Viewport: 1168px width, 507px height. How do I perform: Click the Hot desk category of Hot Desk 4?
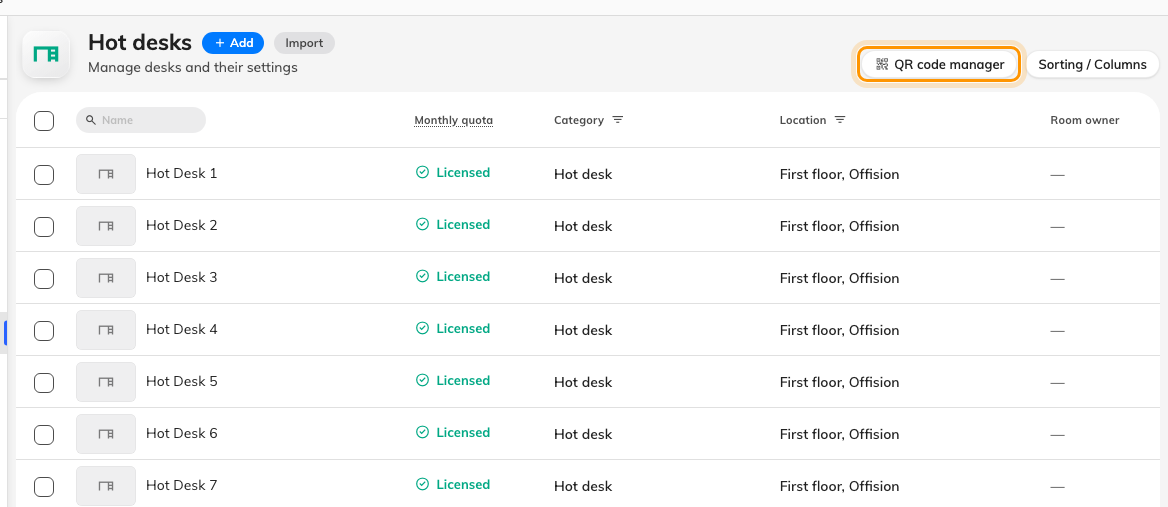(x=583, y=331)
